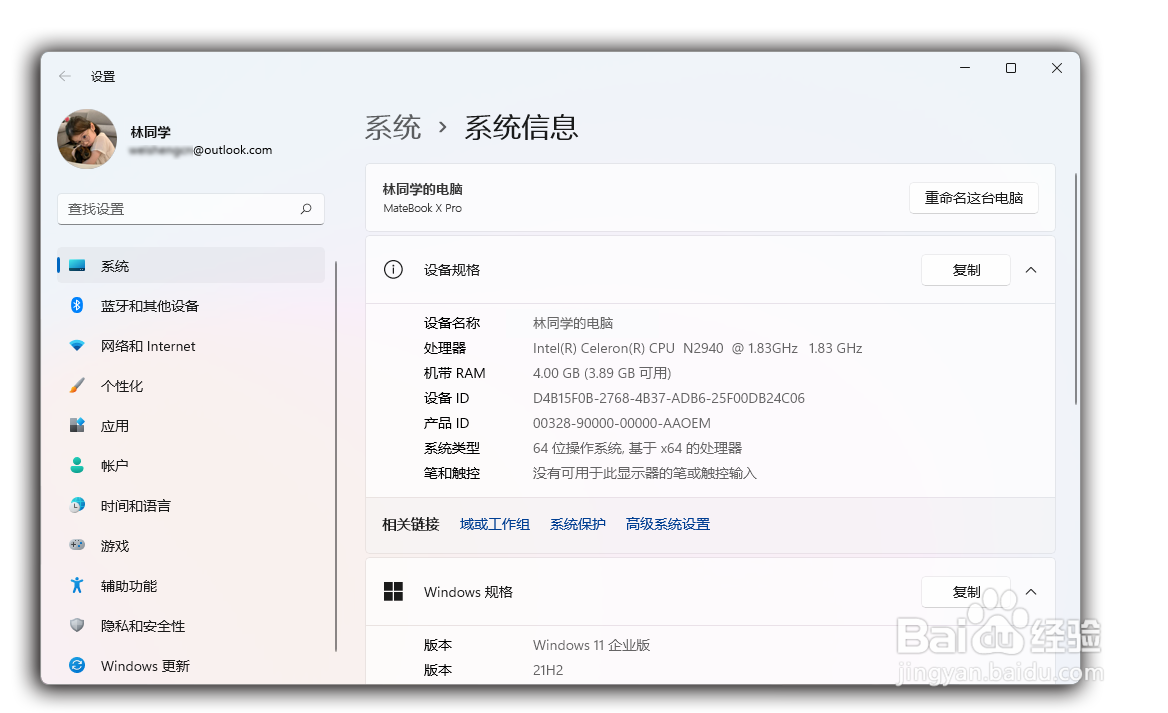Click the 游戏 gamepad icon

pos(77,545)
